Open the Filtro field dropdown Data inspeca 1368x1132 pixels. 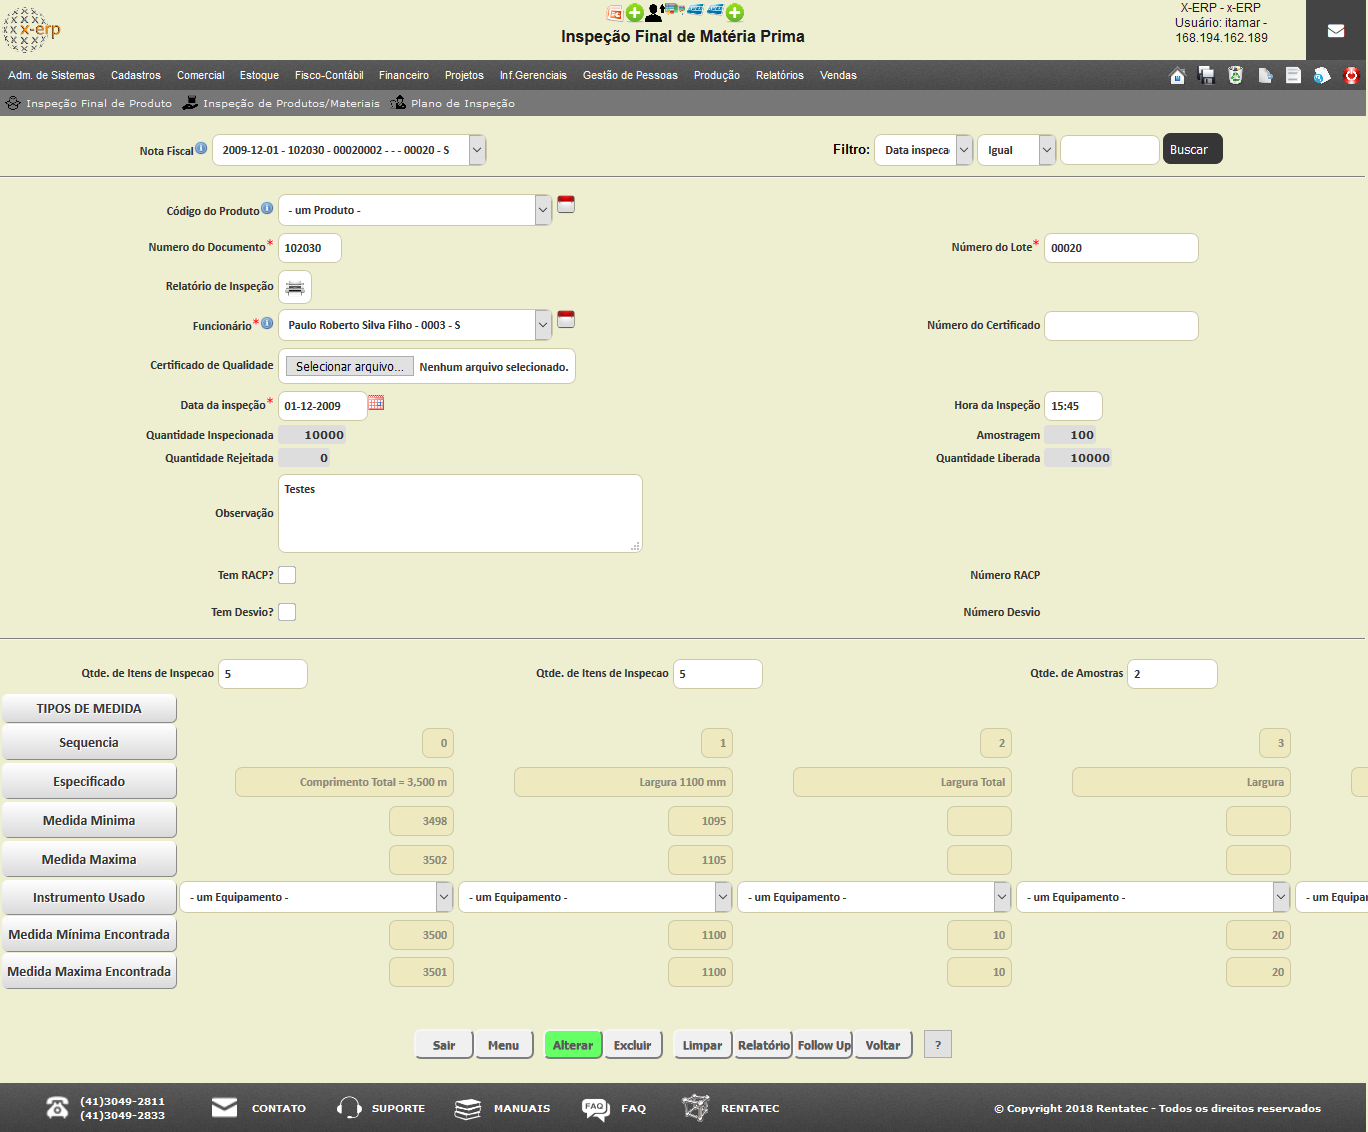(x=923, y=150)
